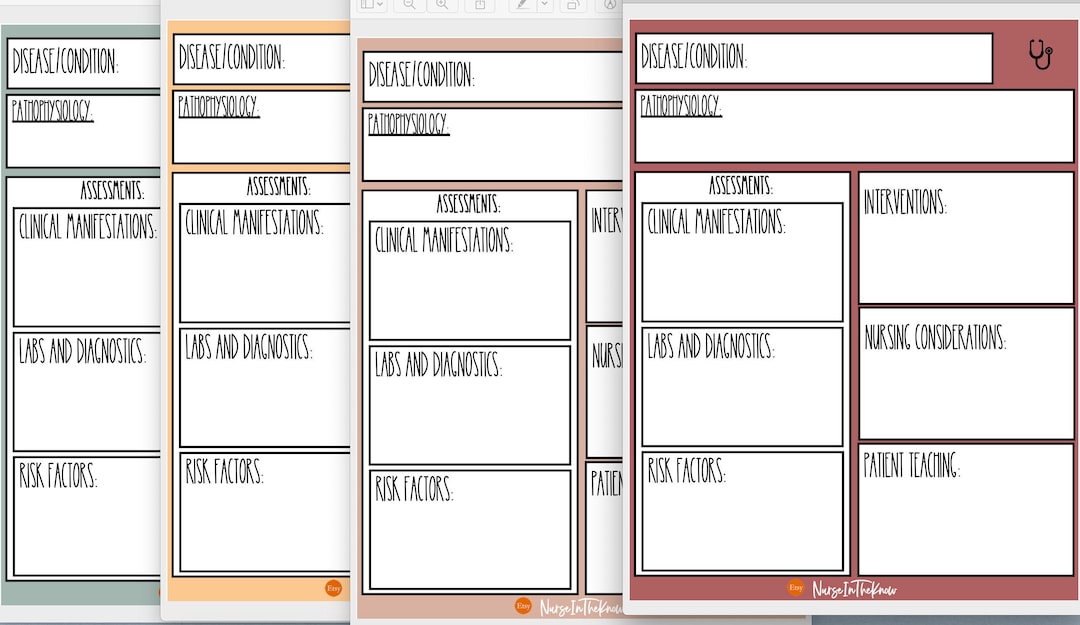Click "DISEASE/CONDITION:" in the red template

[x=694, y=57]
